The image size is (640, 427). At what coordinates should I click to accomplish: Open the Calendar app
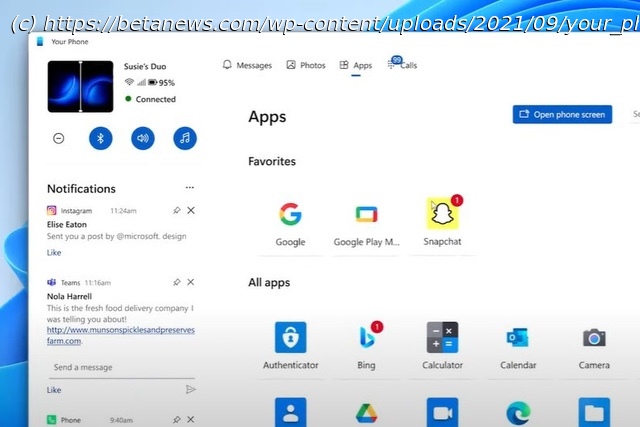tap(518, 338)
